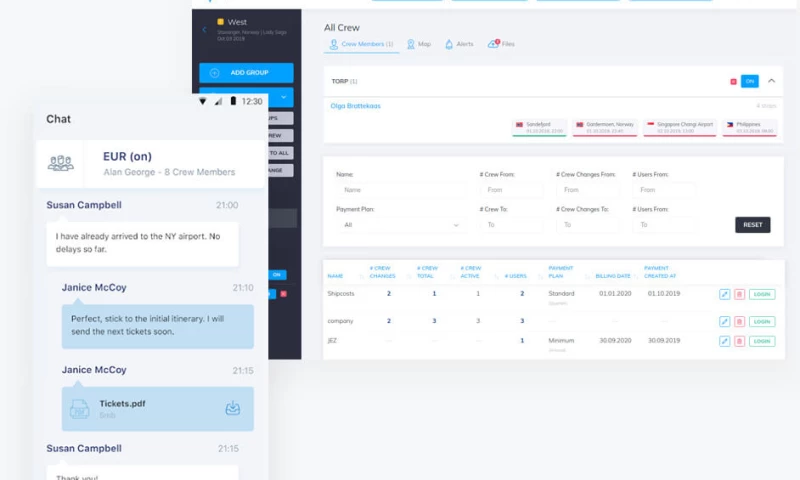800x480 pixels.
Task: Select the Gardermoen, Norway stop card
Action: (x=605, y=128)
